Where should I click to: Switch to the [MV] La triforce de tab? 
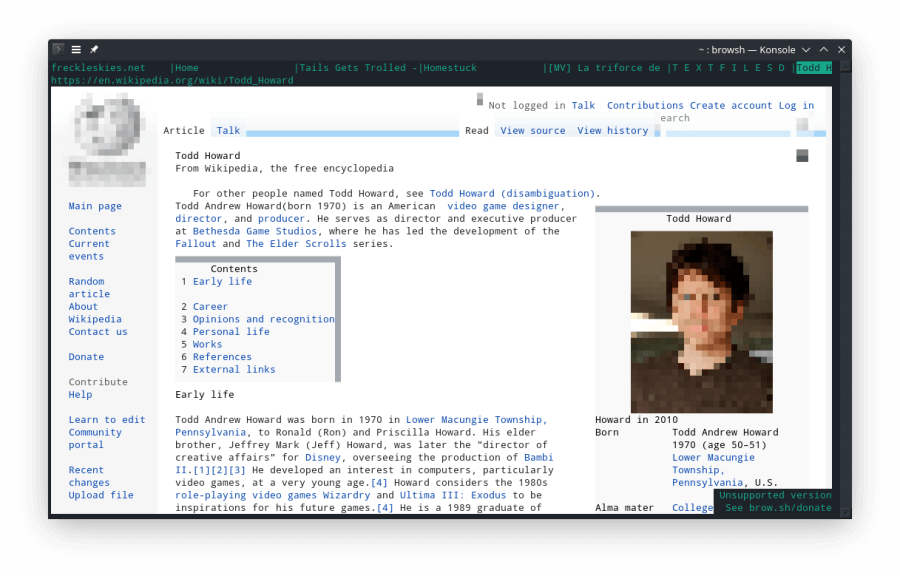click(x=604, y=68)
